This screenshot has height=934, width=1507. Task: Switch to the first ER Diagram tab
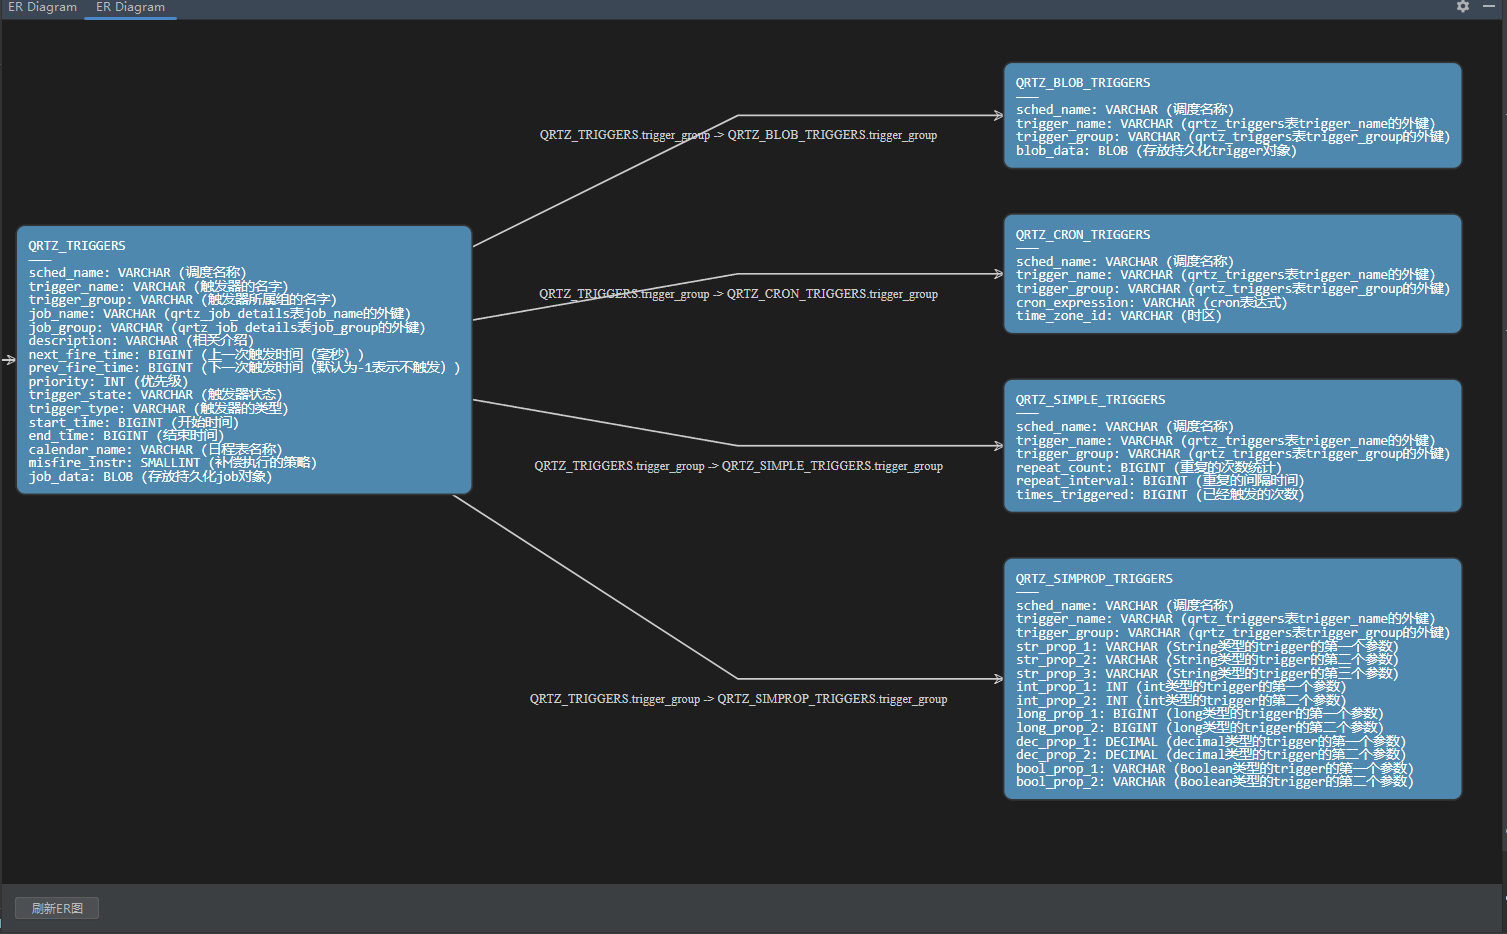(x=42, y=7)
